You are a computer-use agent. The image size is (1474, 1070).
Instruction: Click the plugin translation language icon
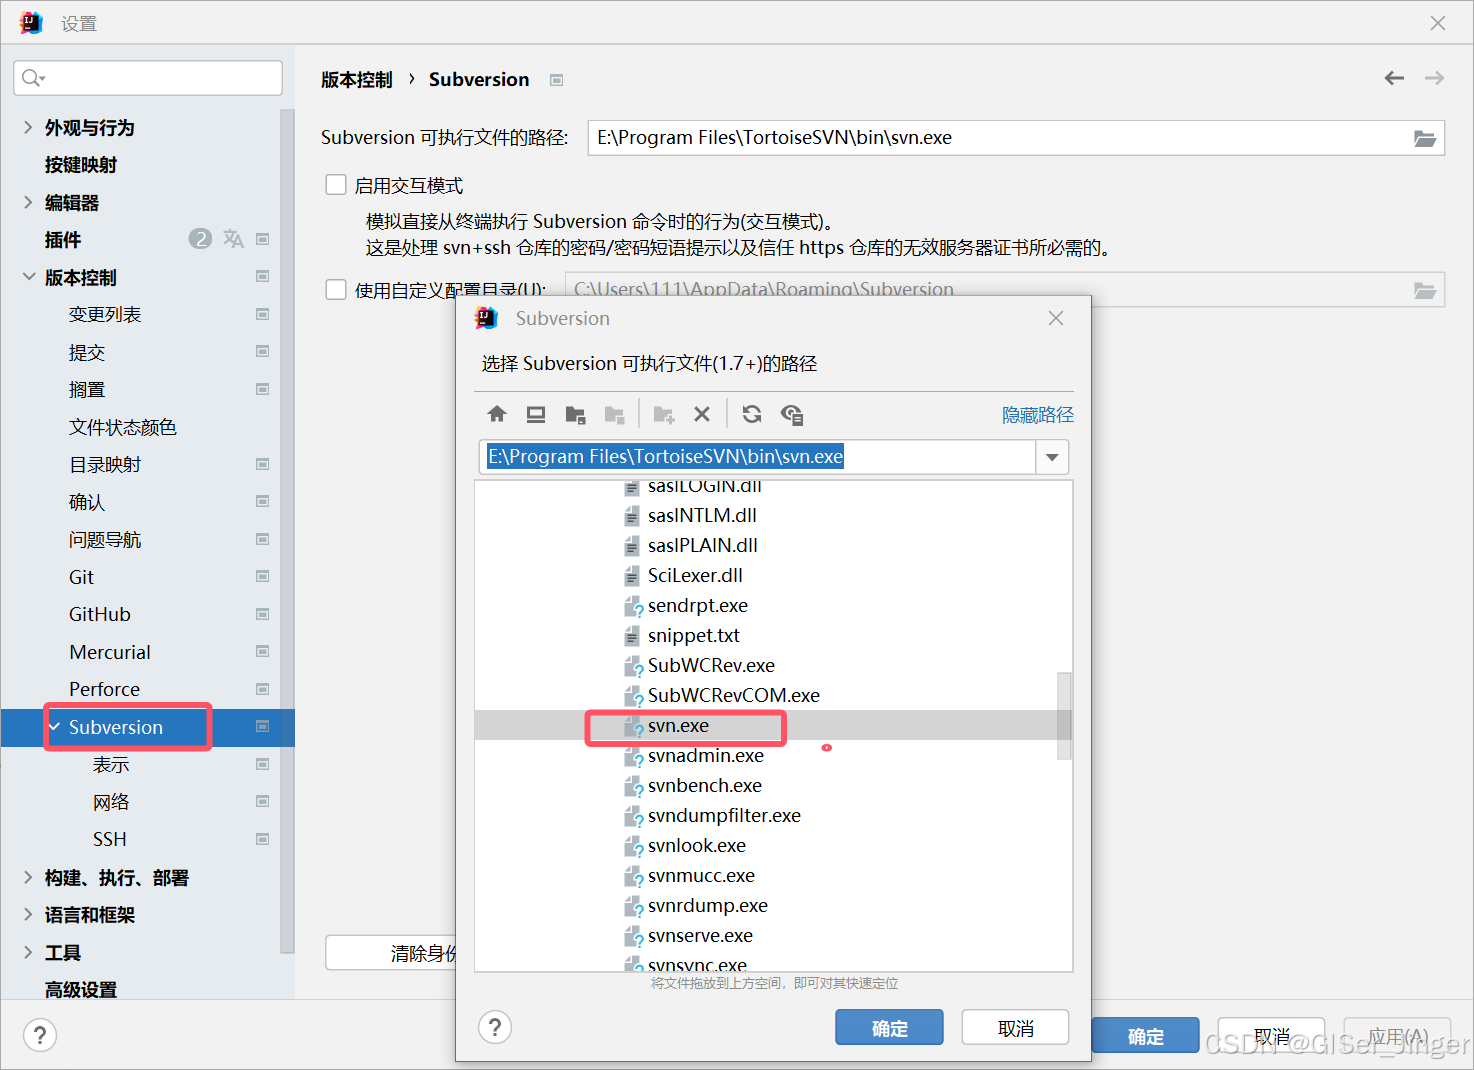click(233, 239)
